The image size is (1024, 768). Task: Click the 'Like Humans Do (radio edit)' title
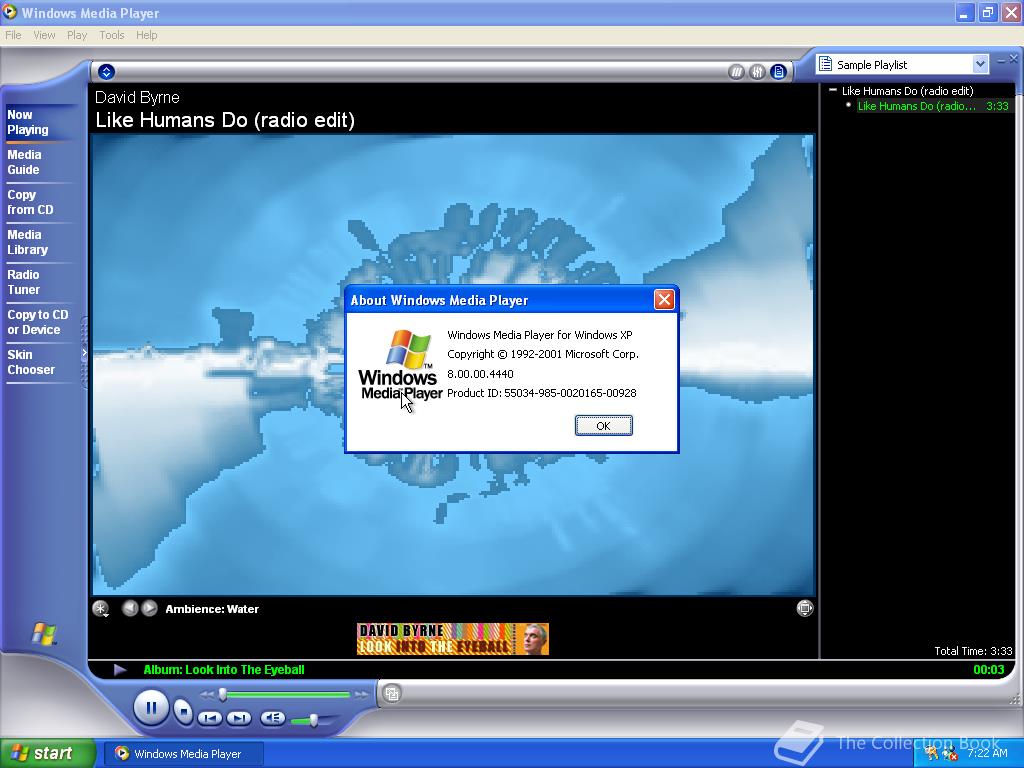pyautogui.click(x=225, y=120)
